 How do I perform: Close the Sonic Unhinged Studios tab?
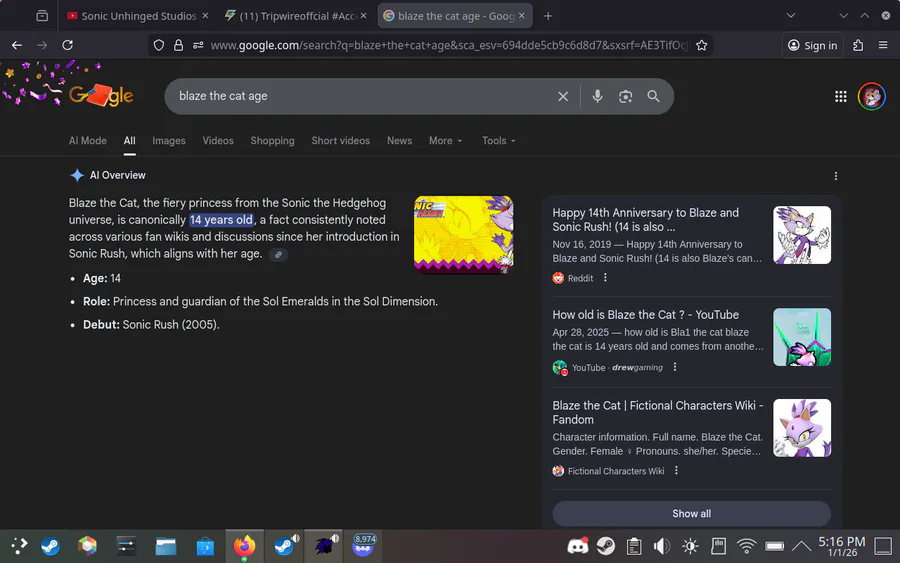click(x=205, y=15)
